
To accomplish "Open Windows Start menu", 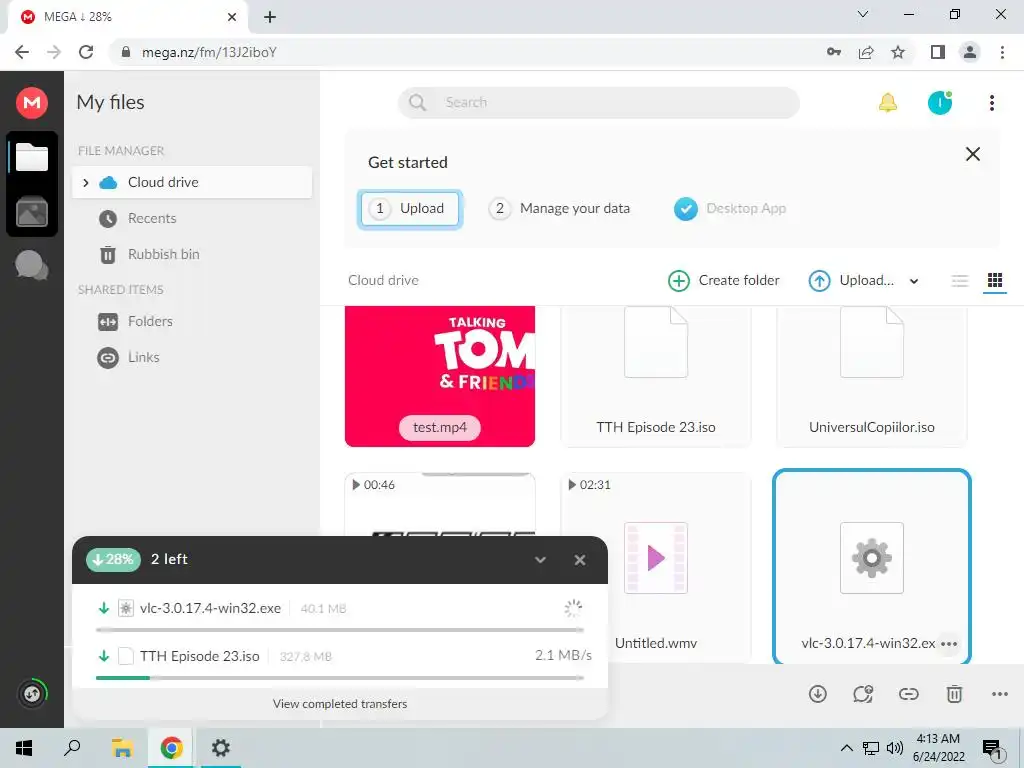I will pos(24,748).
